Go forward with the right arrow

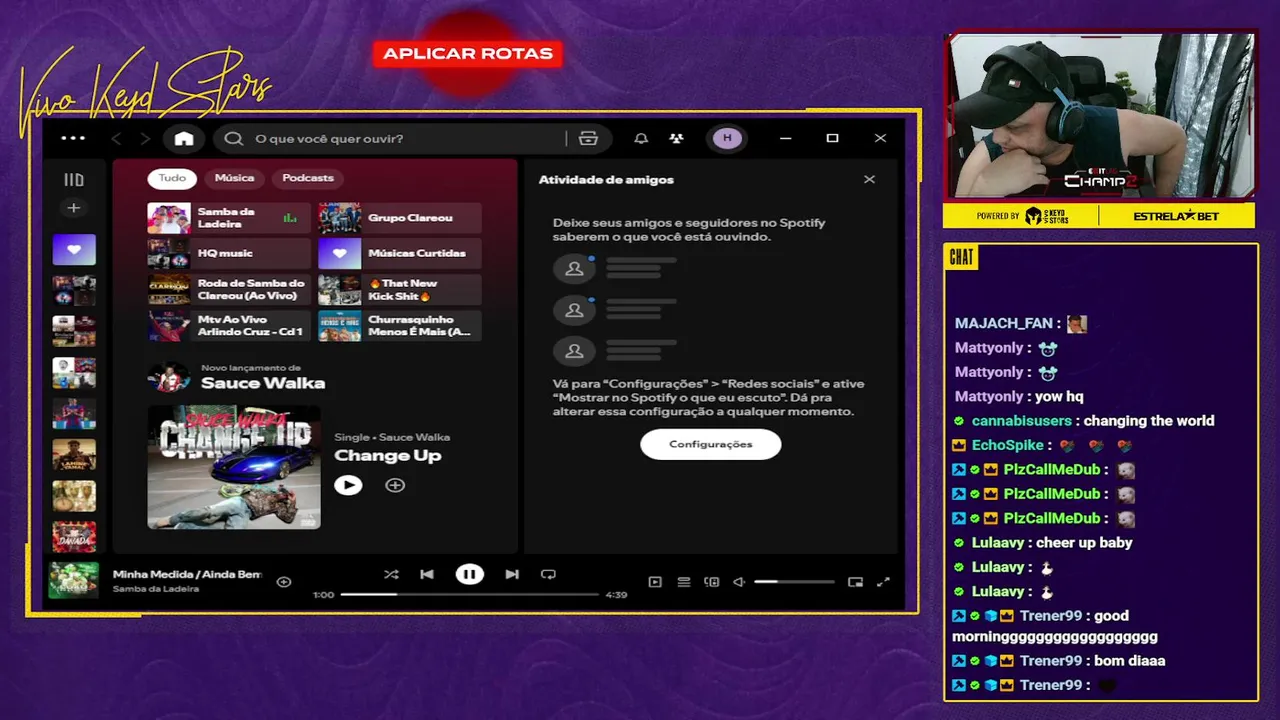pos(145,139)
